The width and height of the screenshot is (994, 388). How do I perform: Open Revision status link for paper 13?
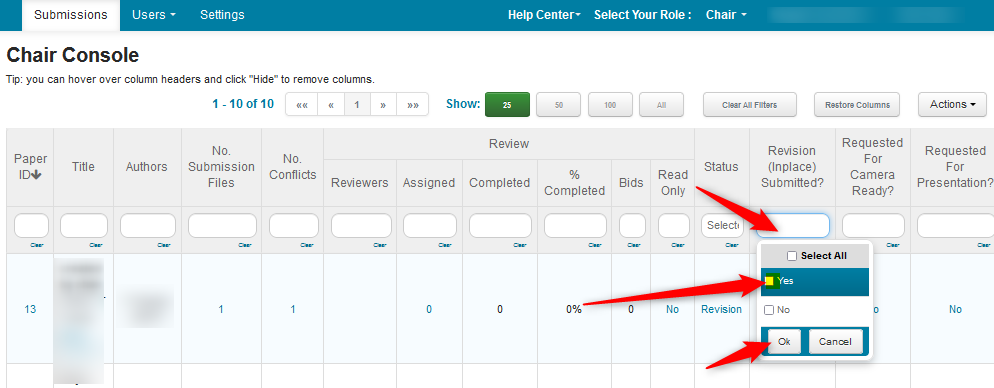[x=721, y=309]
